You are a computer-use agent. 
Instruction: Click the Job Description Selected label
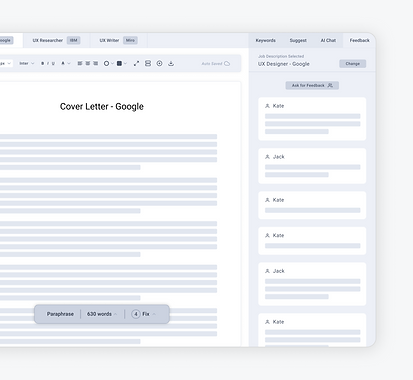coord(281,56)
